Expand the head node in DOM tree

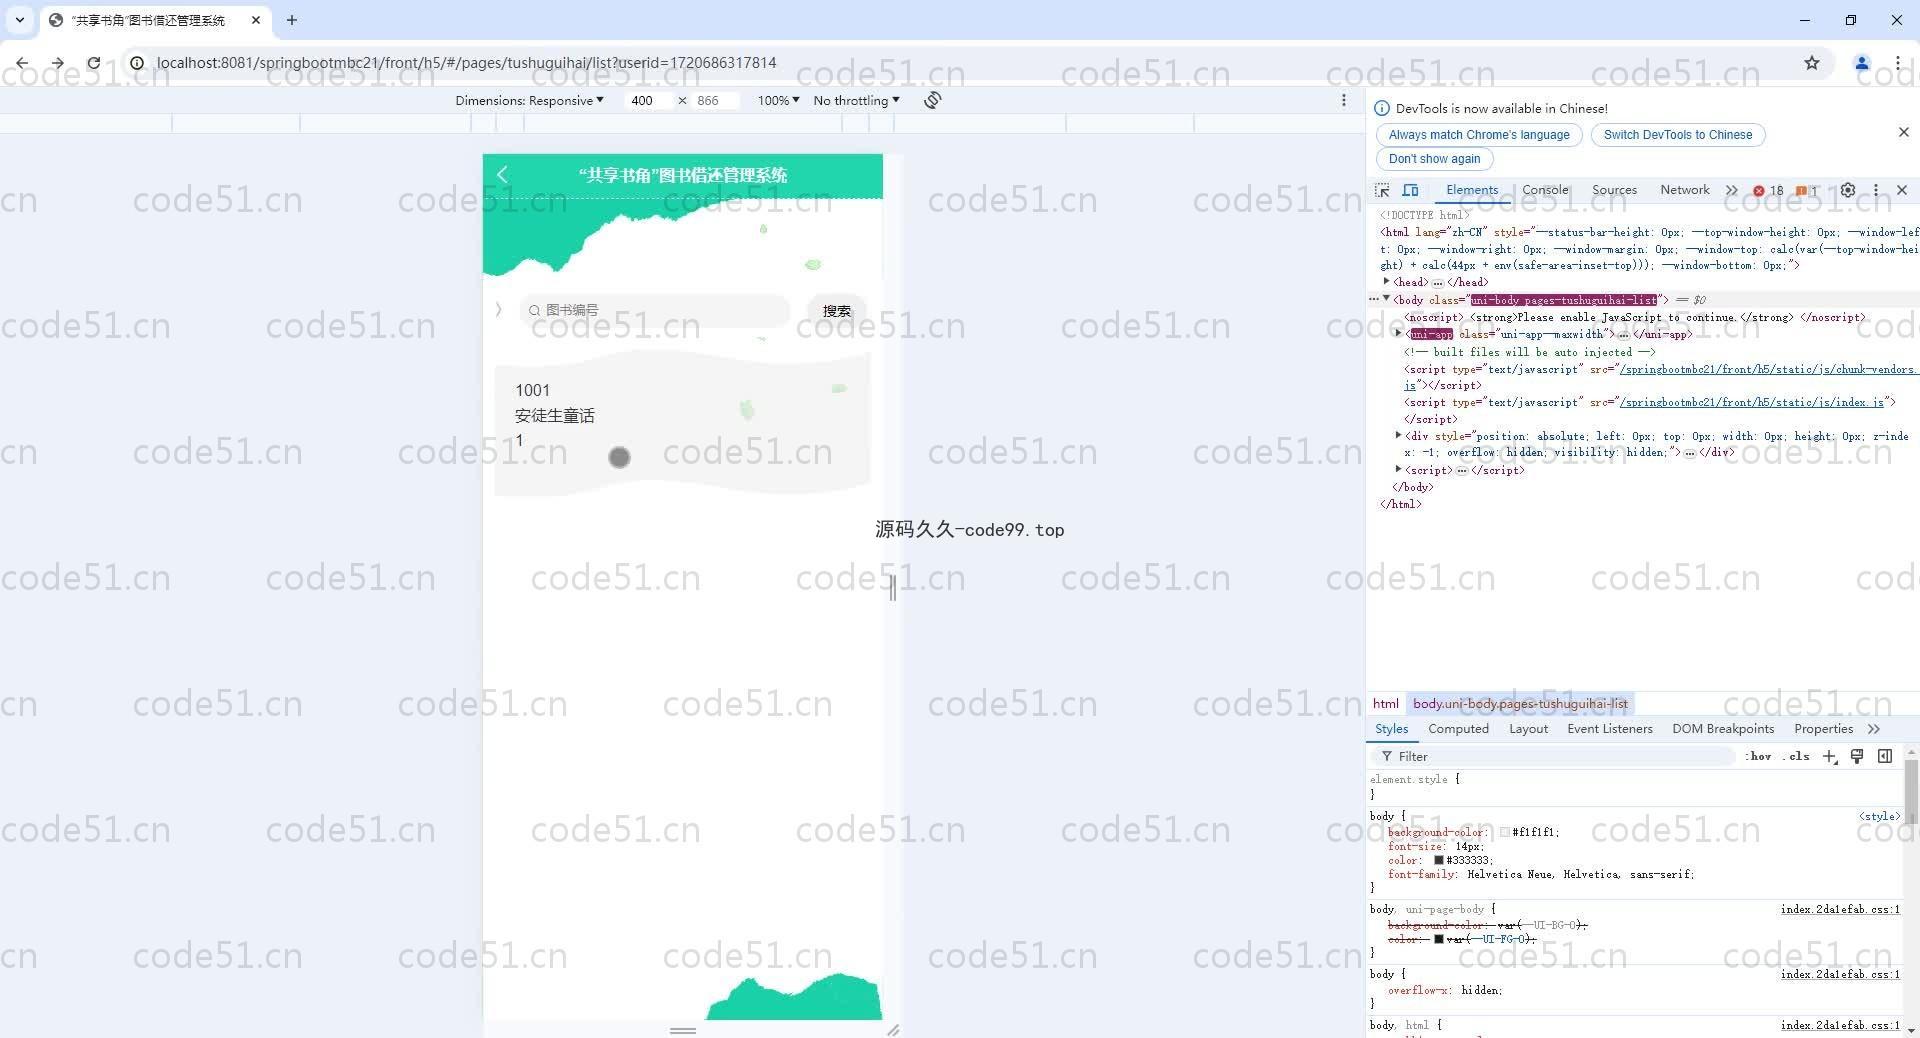(1386, 282)
